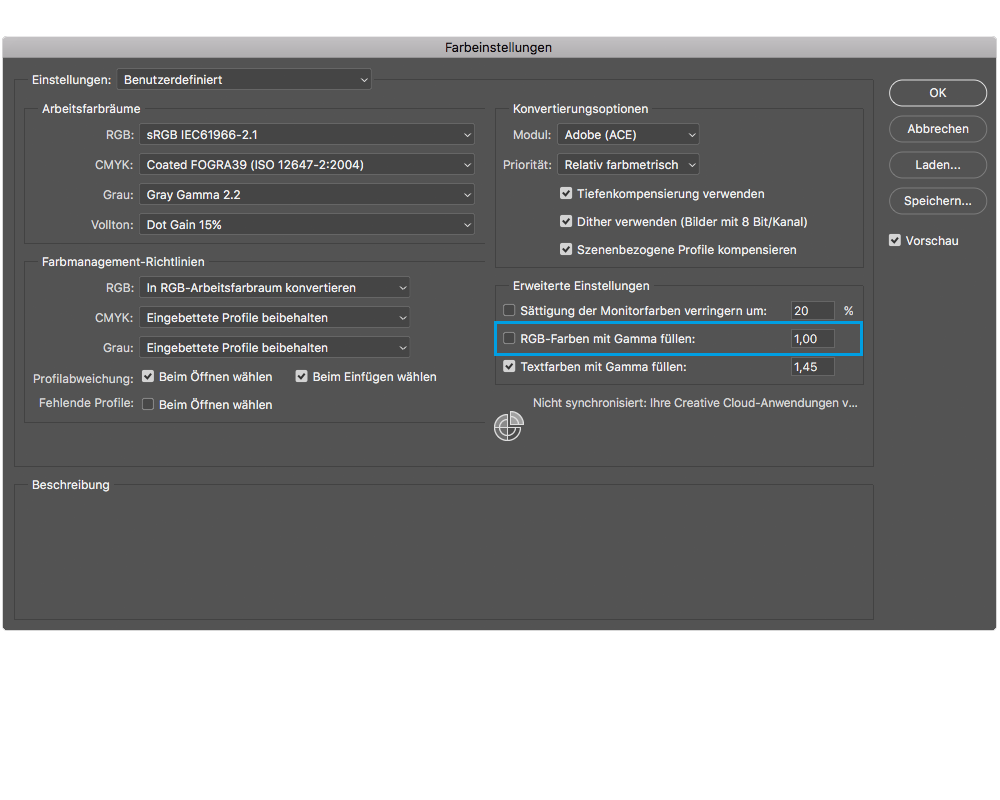
Task: Uncheck Tiefenkompensierung verwenden
Action: [x=566, y=194]
